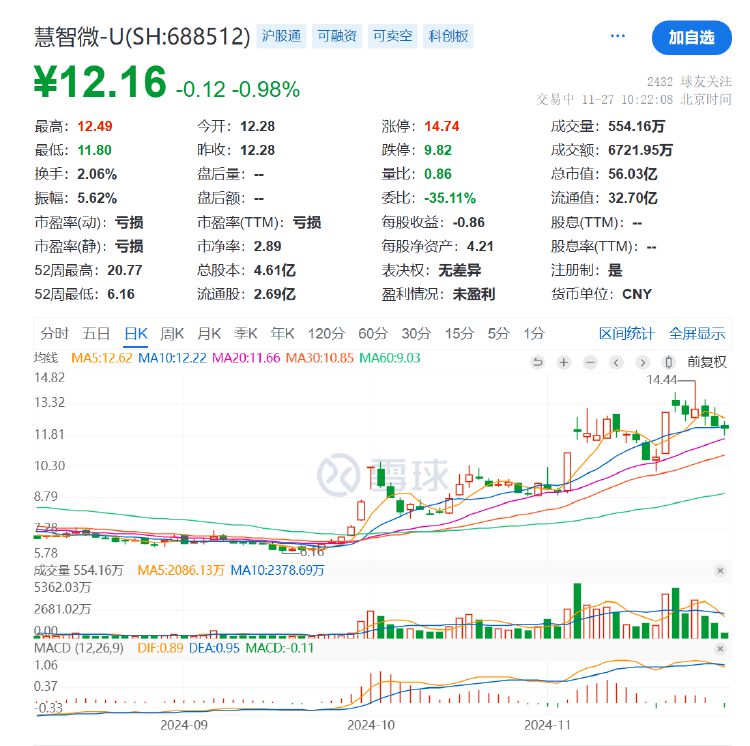Click the 科创板 tag

click(447, 36)
